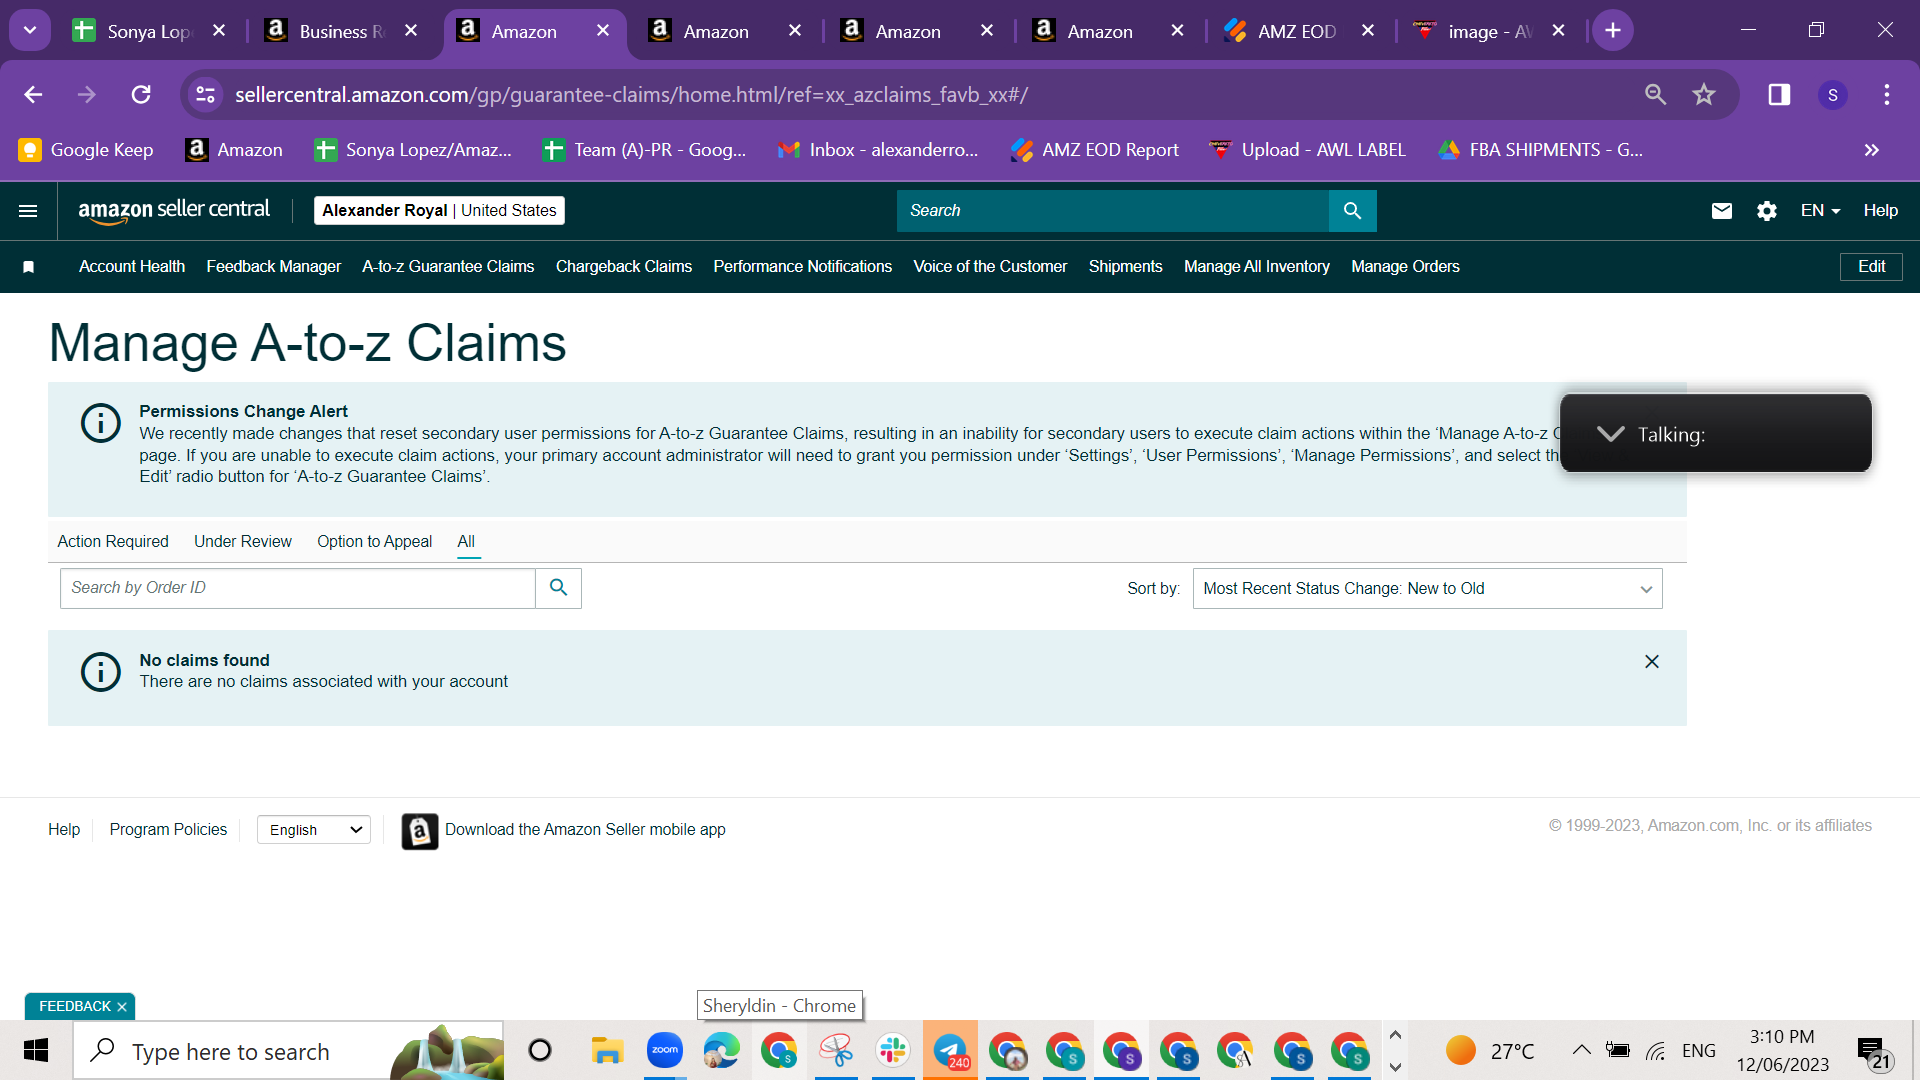Viewport: 1920px width, 1080px height.
Task: Open Voice of the Customer link
Action: [x=990, y=267]
